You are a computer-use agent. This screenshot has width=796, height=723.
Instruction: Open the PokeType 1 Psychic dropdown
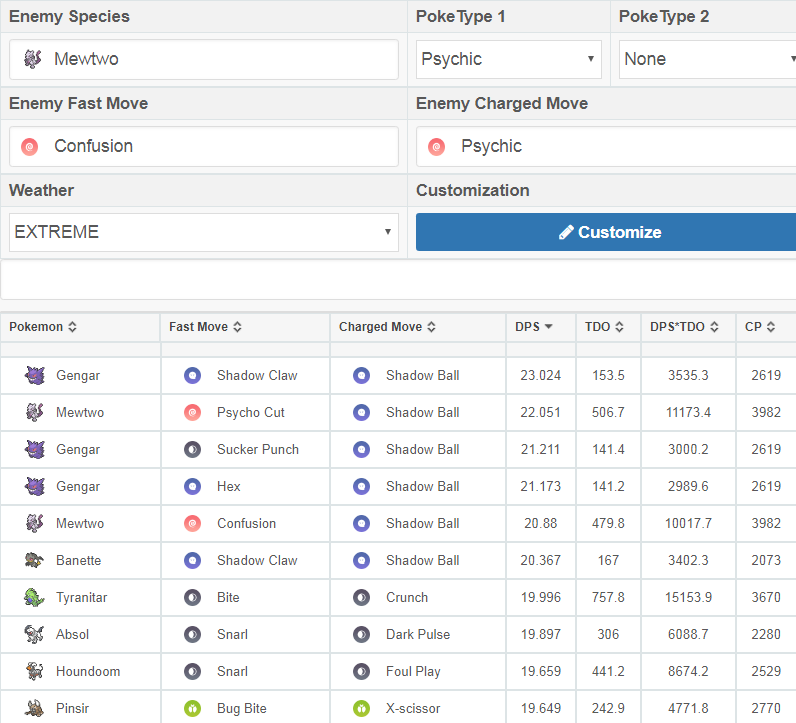coord(509,59)
